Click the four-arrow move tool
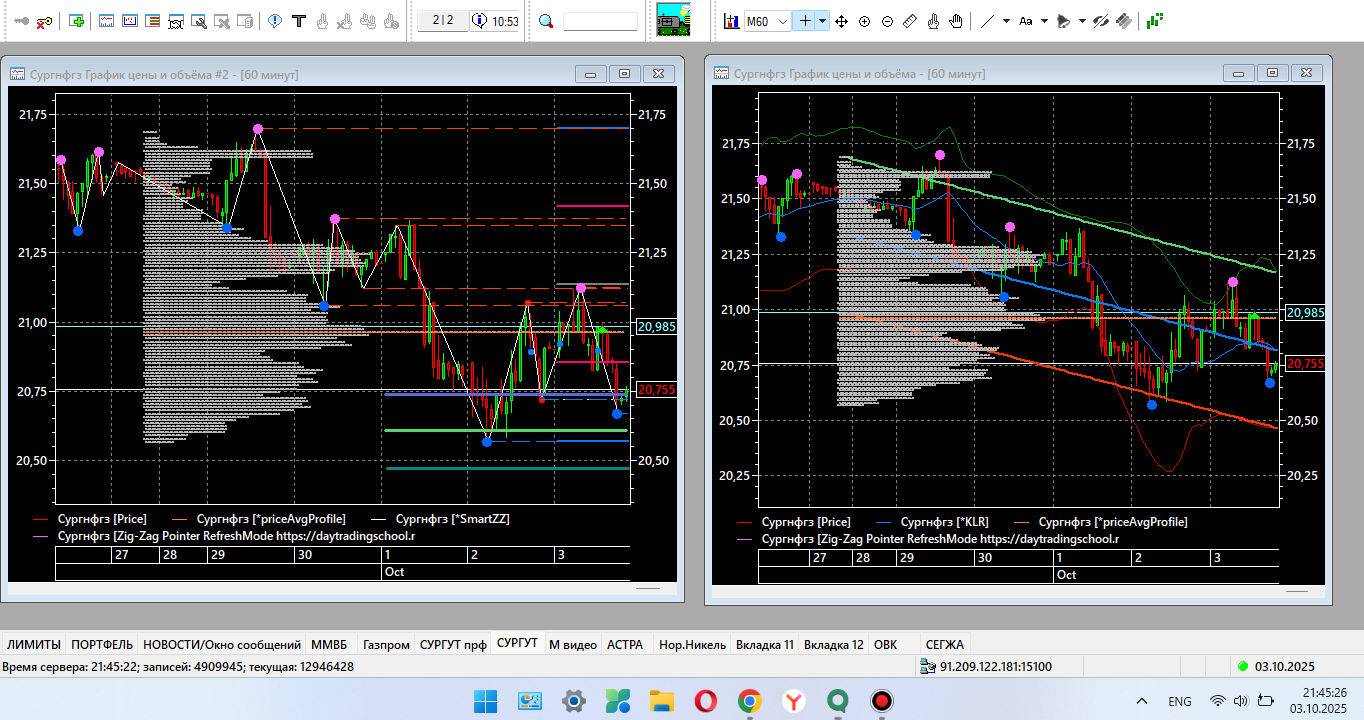This screenshot has height=720, width=1364. tap(841, 21)
